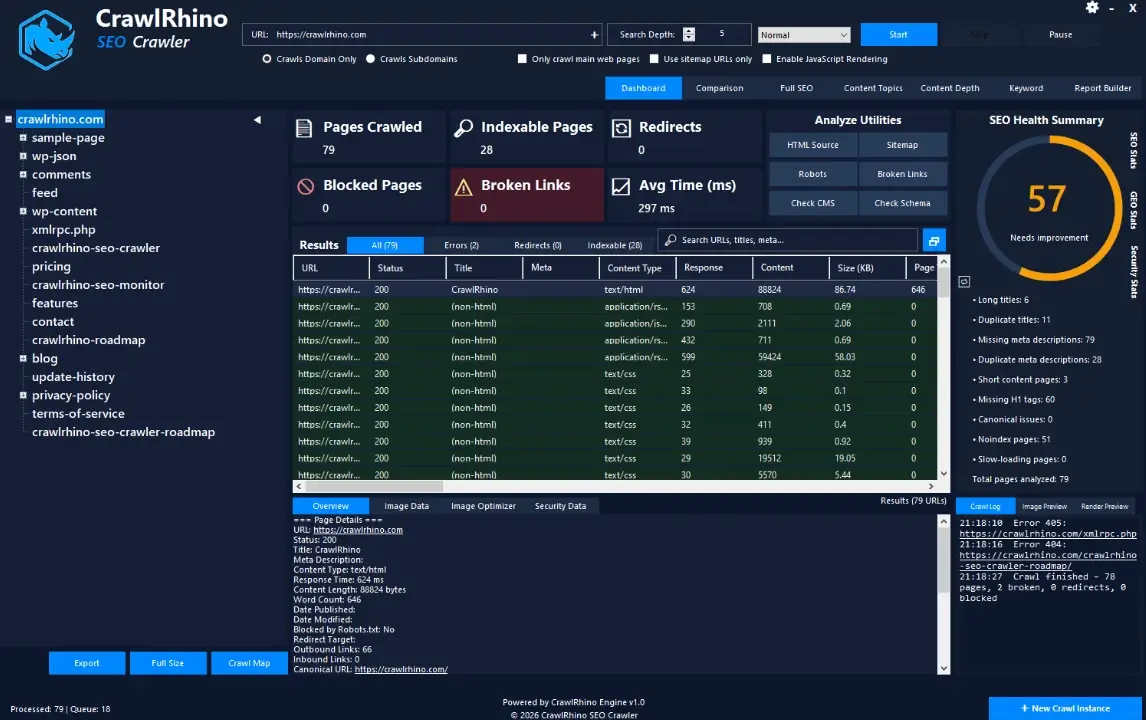Open the Image Data tab
The width and height of the screenshot is (1146, 720).
(x=406, y=506)
